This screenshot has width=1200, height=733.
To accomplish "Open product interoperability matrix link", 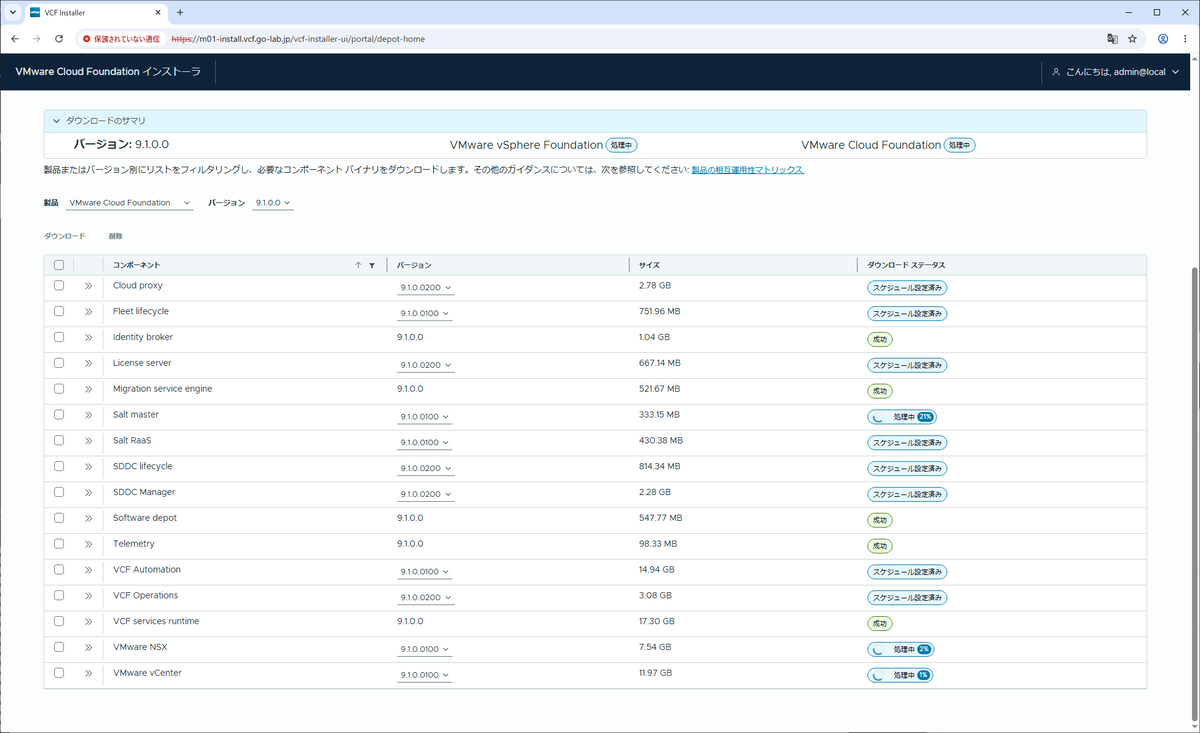I will pyautogui.click(x=748, y=170).
